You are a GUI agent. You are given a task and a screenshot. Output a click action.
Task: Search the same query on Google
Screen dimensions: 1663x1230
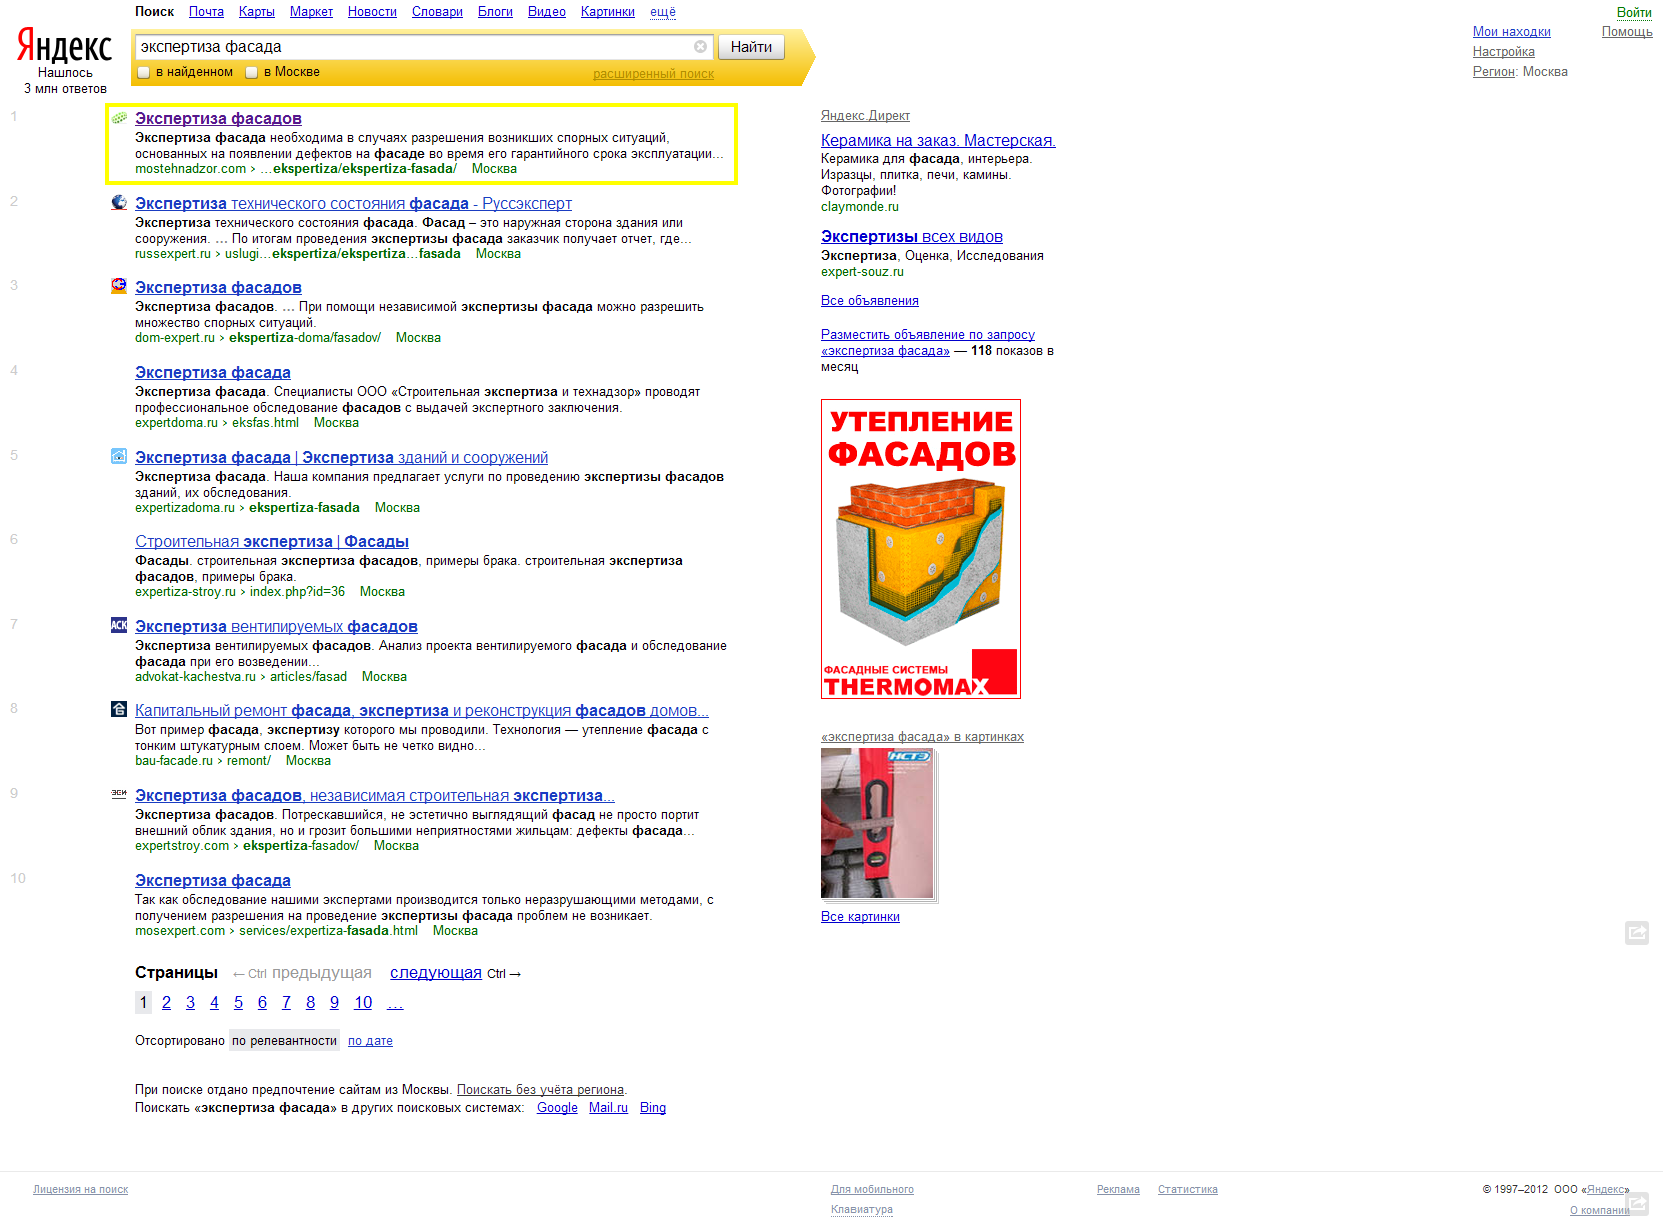[557, 1108]
